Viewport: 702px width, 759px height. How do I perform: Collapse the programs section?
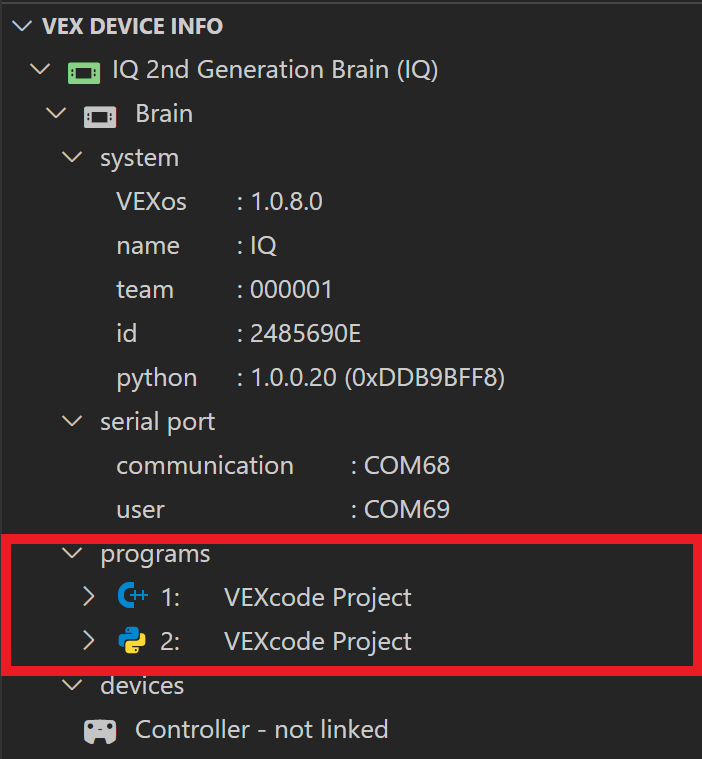pyautogui.click(x=72, y=553)
